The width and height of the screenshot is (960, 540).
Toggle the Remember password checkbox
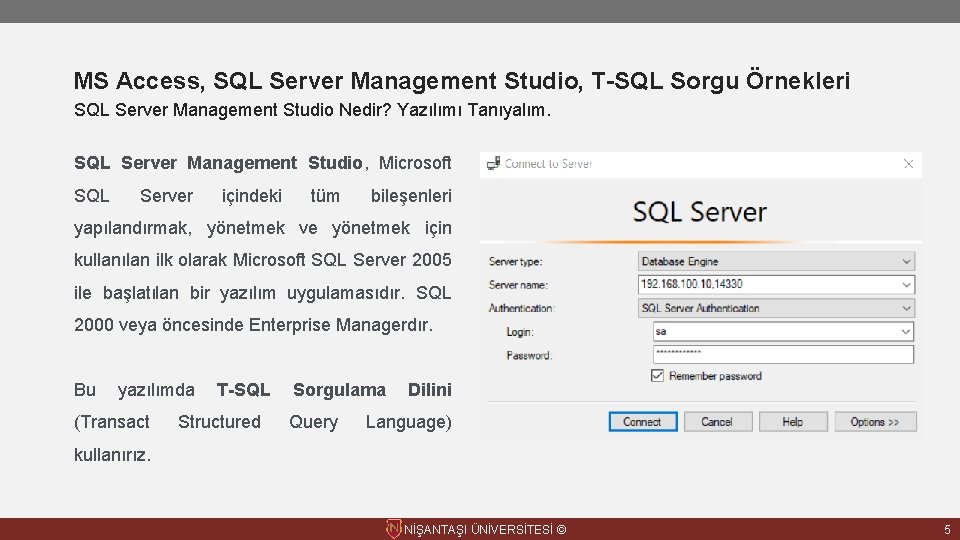coord(657,376)
